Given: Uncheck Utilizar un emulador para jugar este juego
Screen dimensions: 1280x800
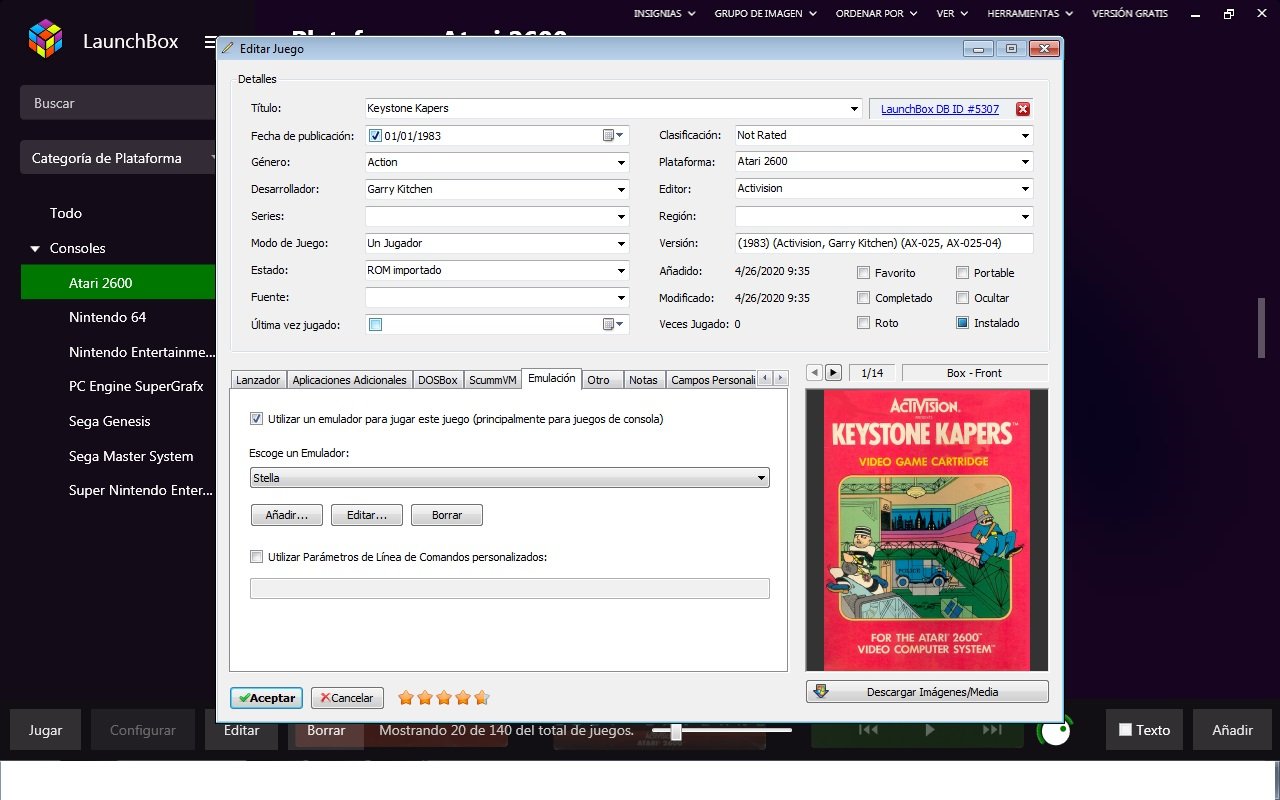Looking at the screenshot, I should tap(257, 419).
